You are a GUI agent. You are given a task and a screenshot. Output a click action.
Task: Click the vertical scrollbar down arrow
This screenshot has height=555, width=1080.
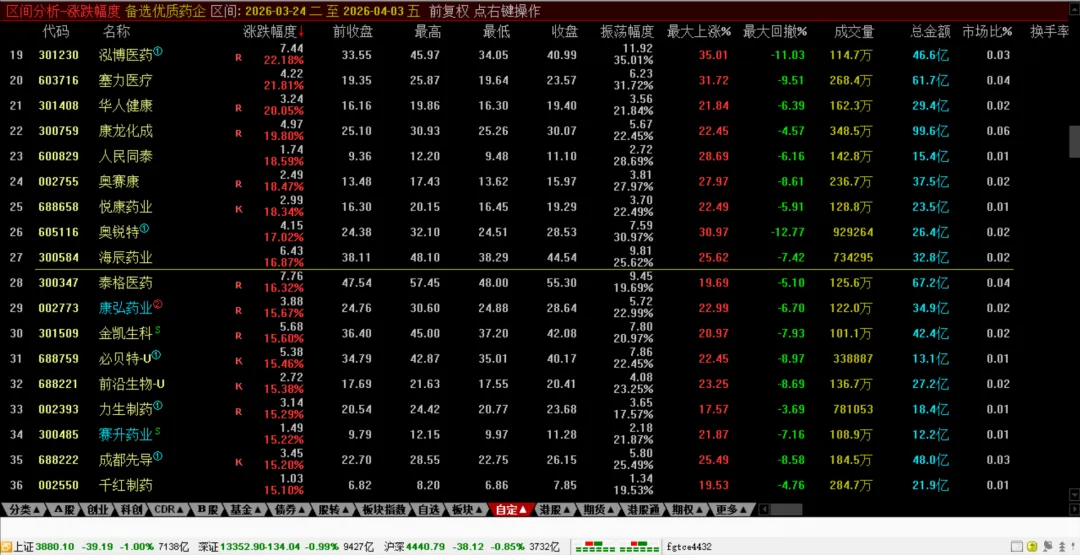click(x=1073, y=494)
